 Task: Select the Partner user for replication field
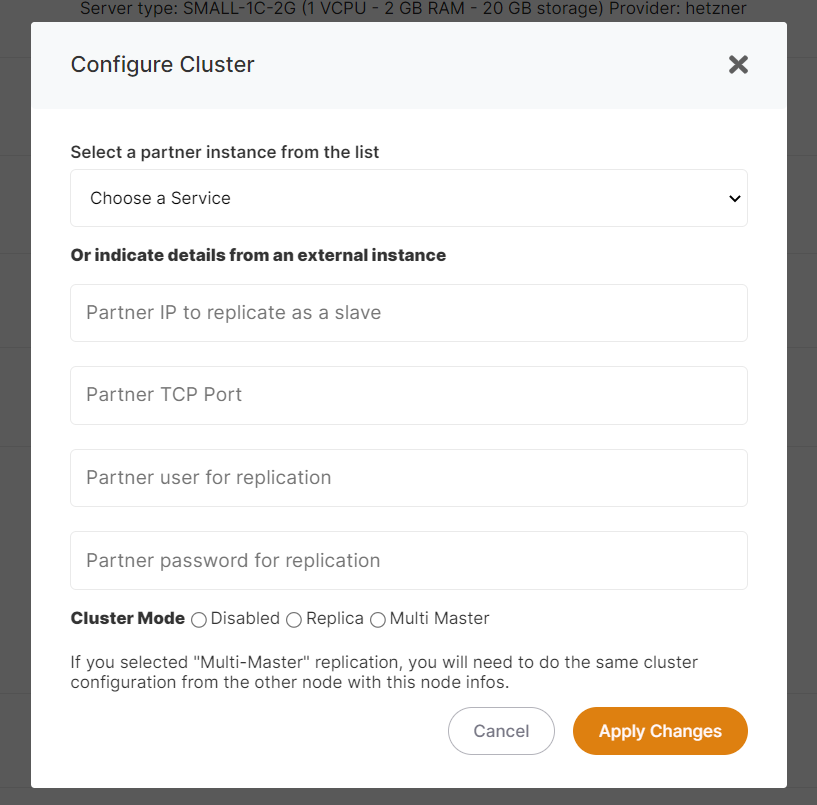(408, 478)
